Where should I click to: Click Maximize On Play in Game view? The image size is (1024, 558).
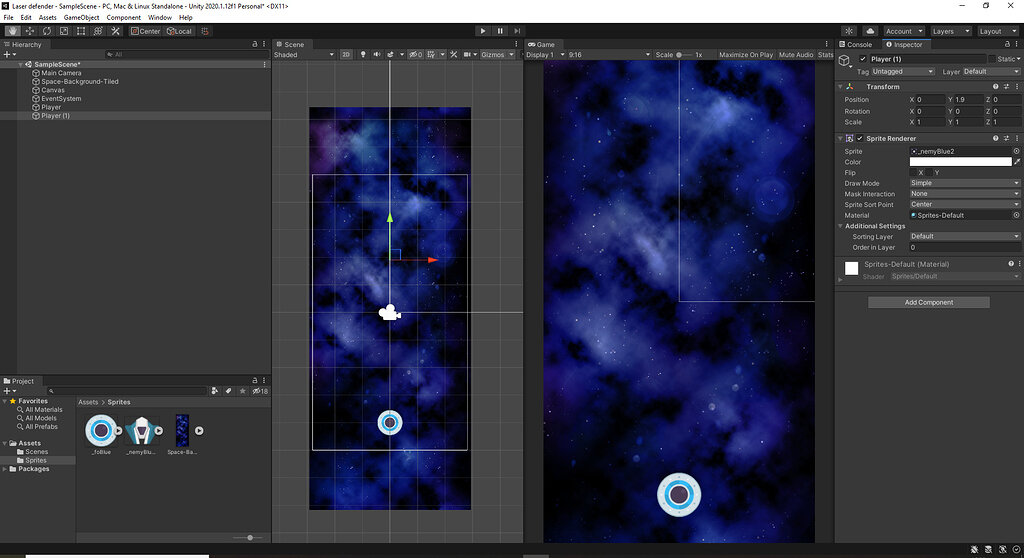click(x=746, y=55)
